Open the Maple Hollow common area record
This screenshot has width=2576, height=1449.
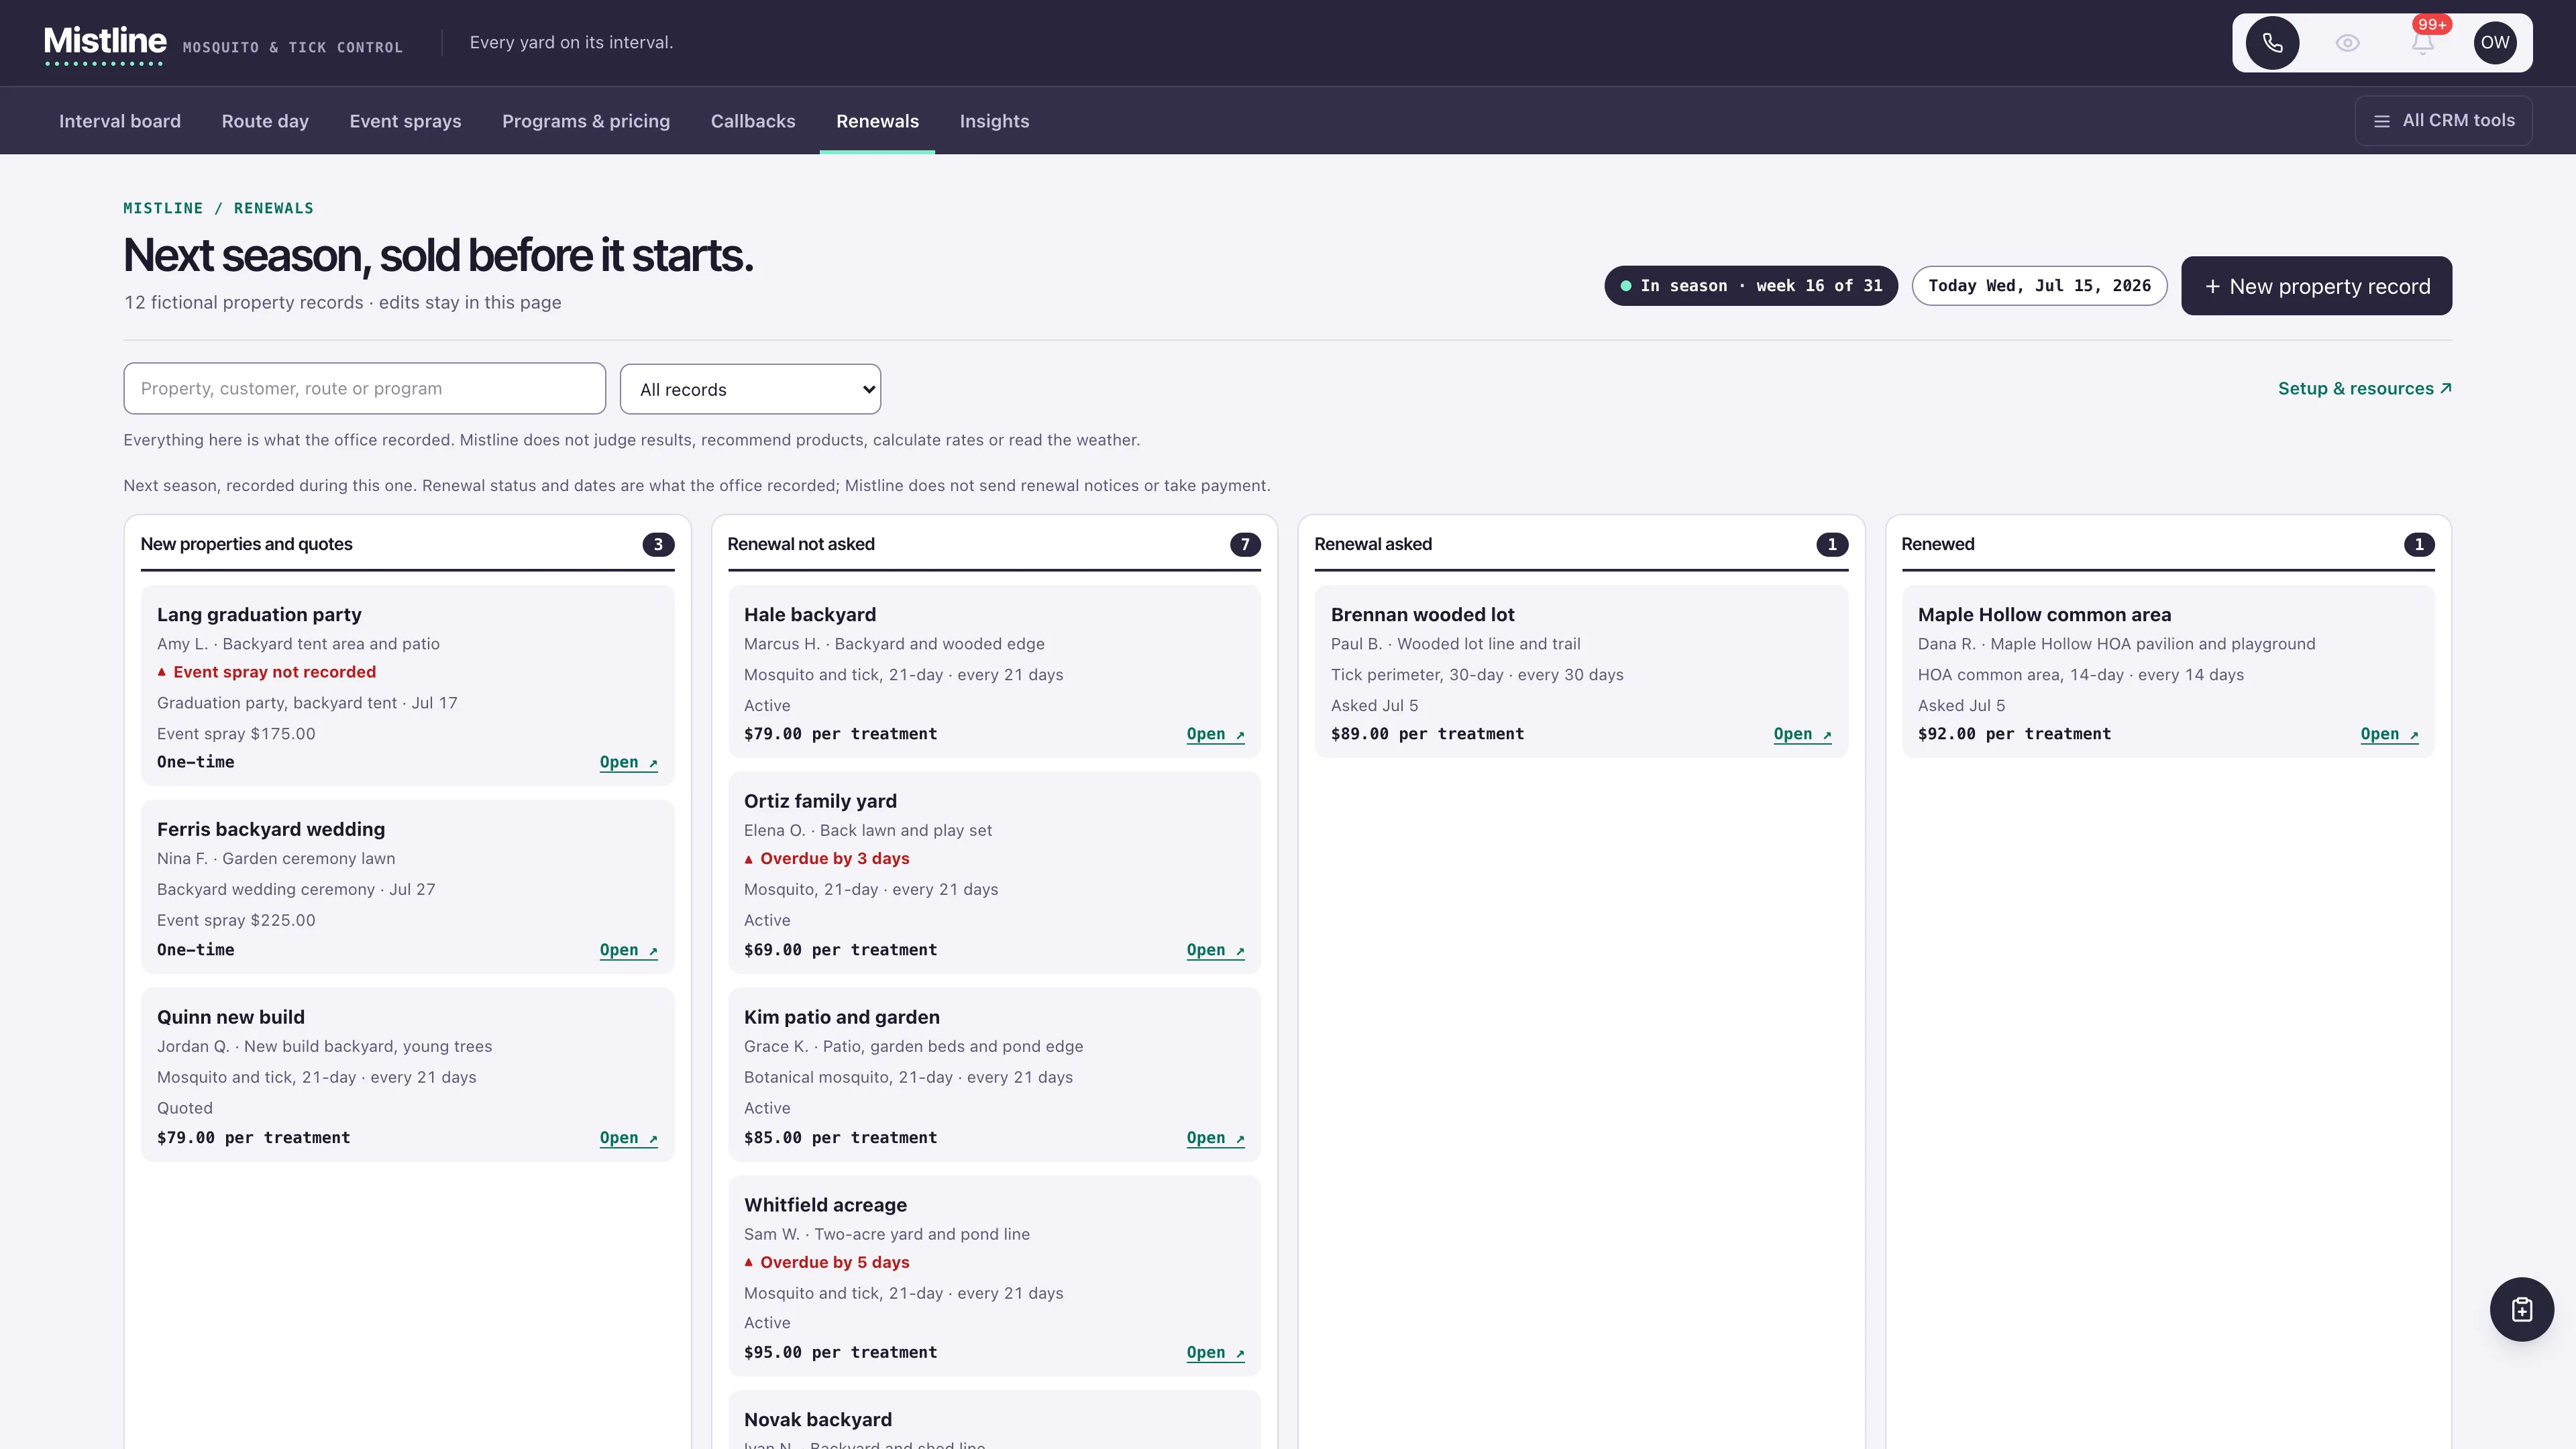pyautogui.click(x=2389, y=734)
